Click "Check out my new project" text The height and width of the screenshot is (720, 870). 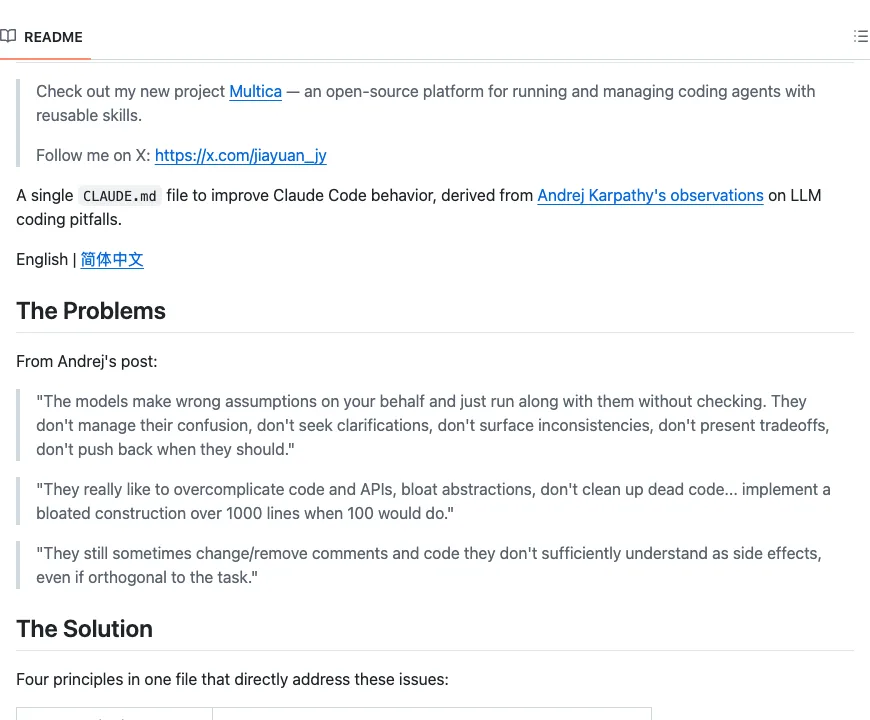130,92
